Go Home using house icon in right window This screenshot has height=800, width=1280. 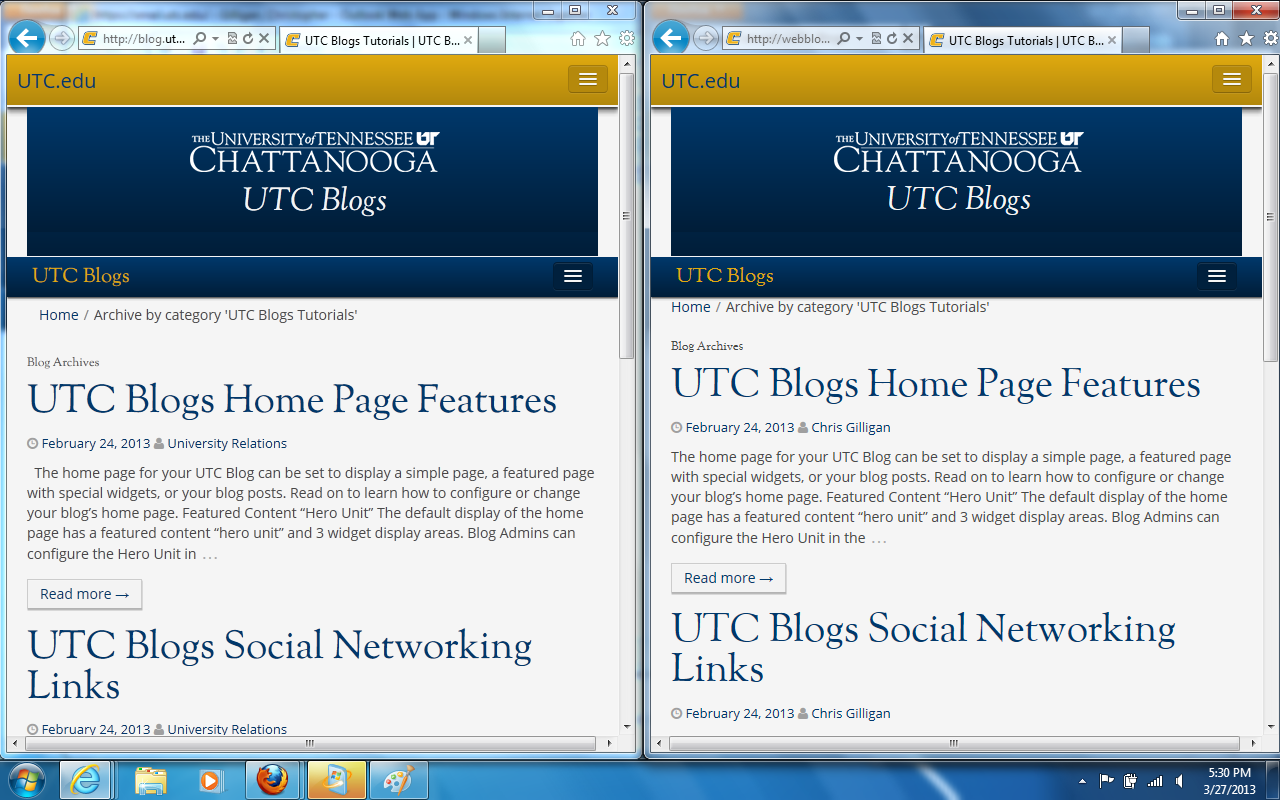coord(1222,39)
